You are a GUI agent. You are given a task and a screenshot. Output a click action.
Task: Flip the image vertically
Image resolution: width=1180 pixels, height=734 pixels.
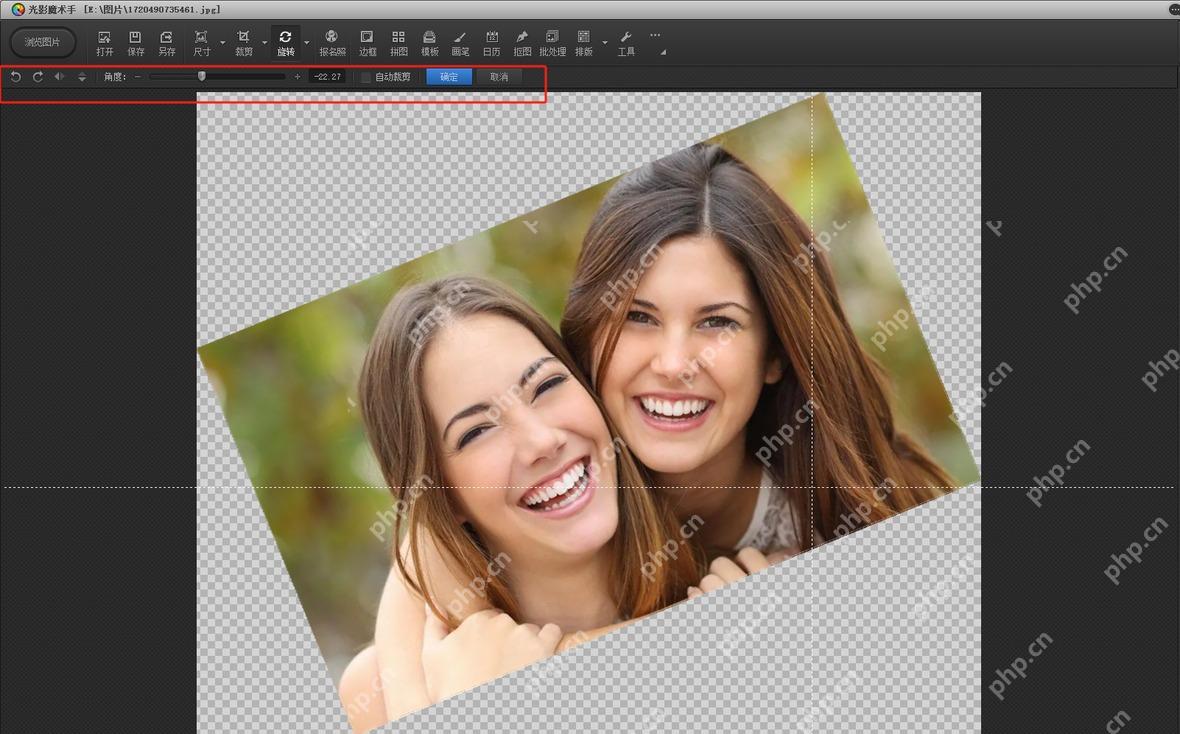coord(81,77)
